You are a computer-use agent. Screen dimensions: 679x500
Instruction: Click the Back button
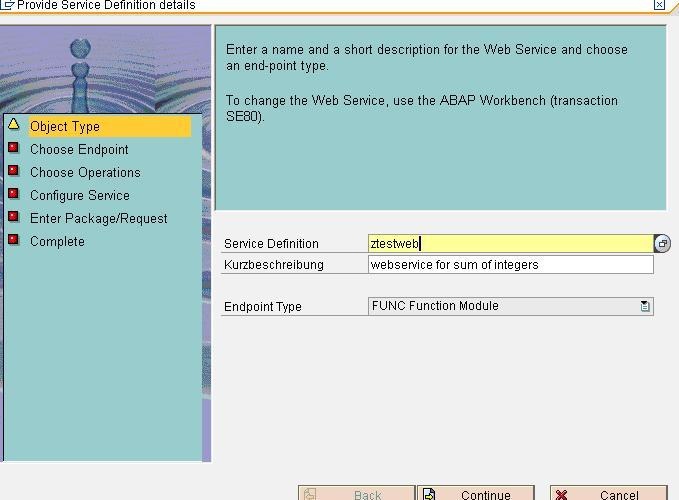[356, 494]
